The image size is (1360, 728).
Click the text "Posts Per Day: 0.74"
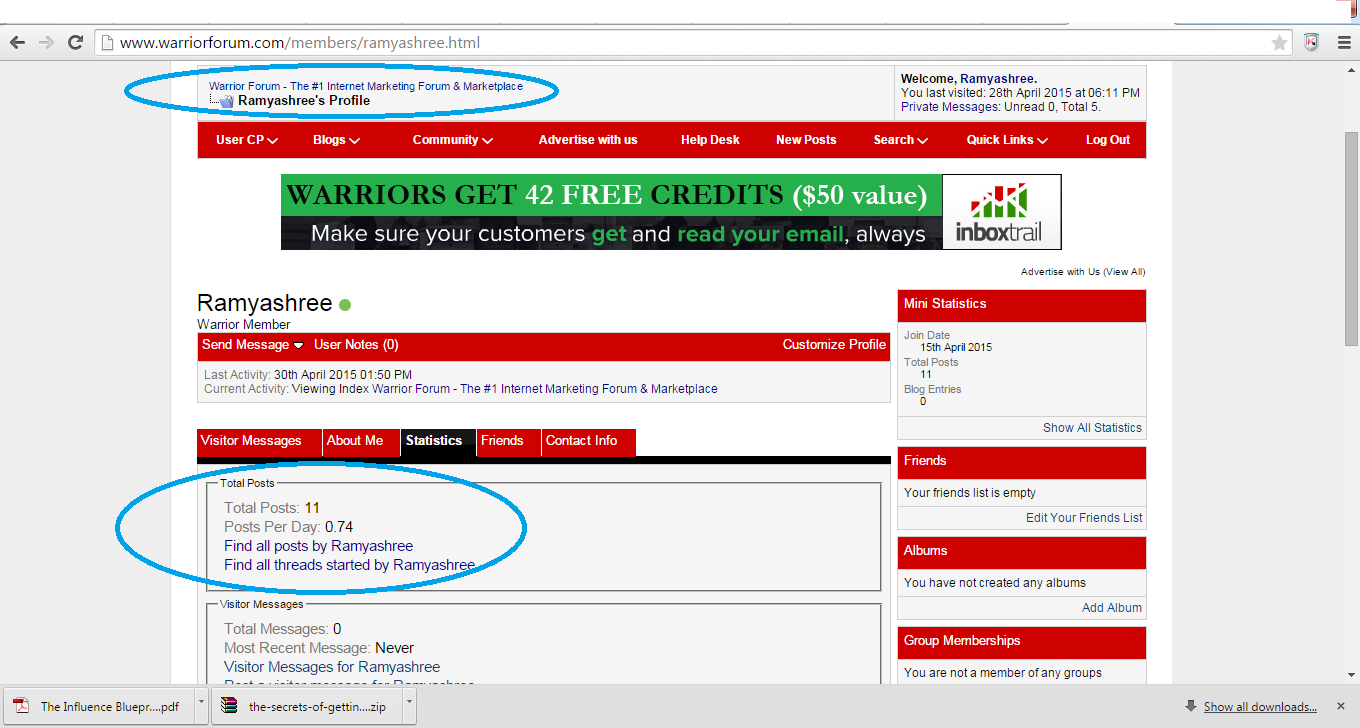[288, 527]
